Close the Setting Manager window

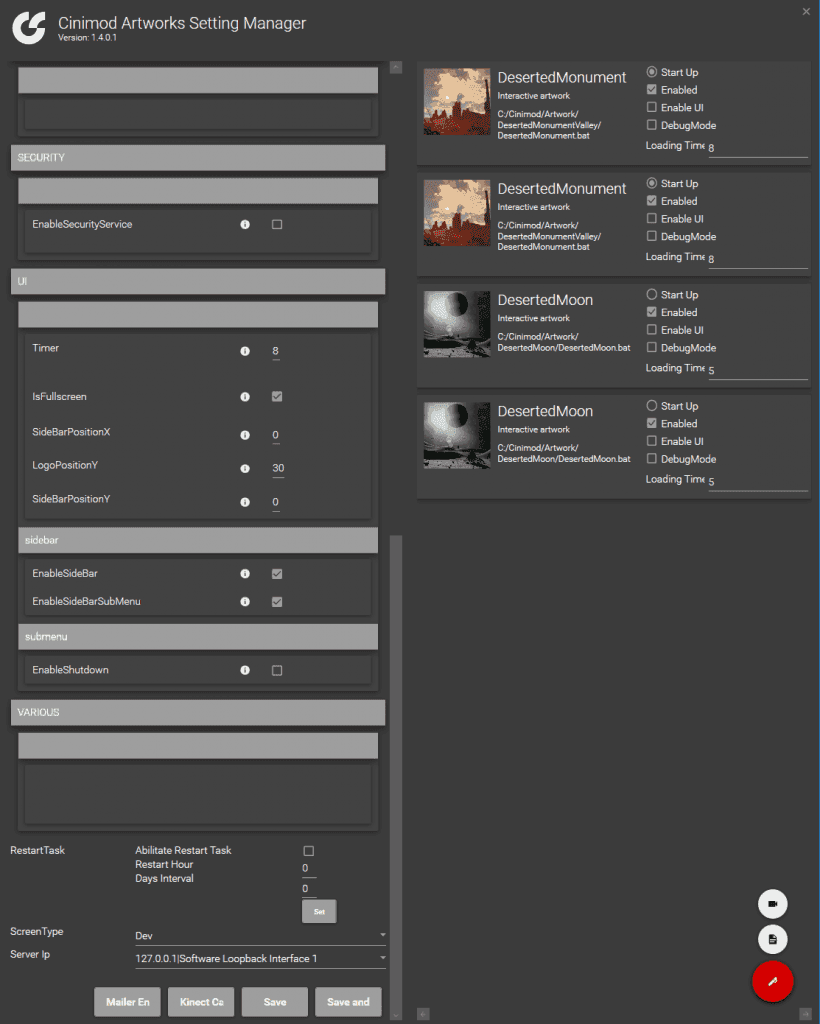806,11
